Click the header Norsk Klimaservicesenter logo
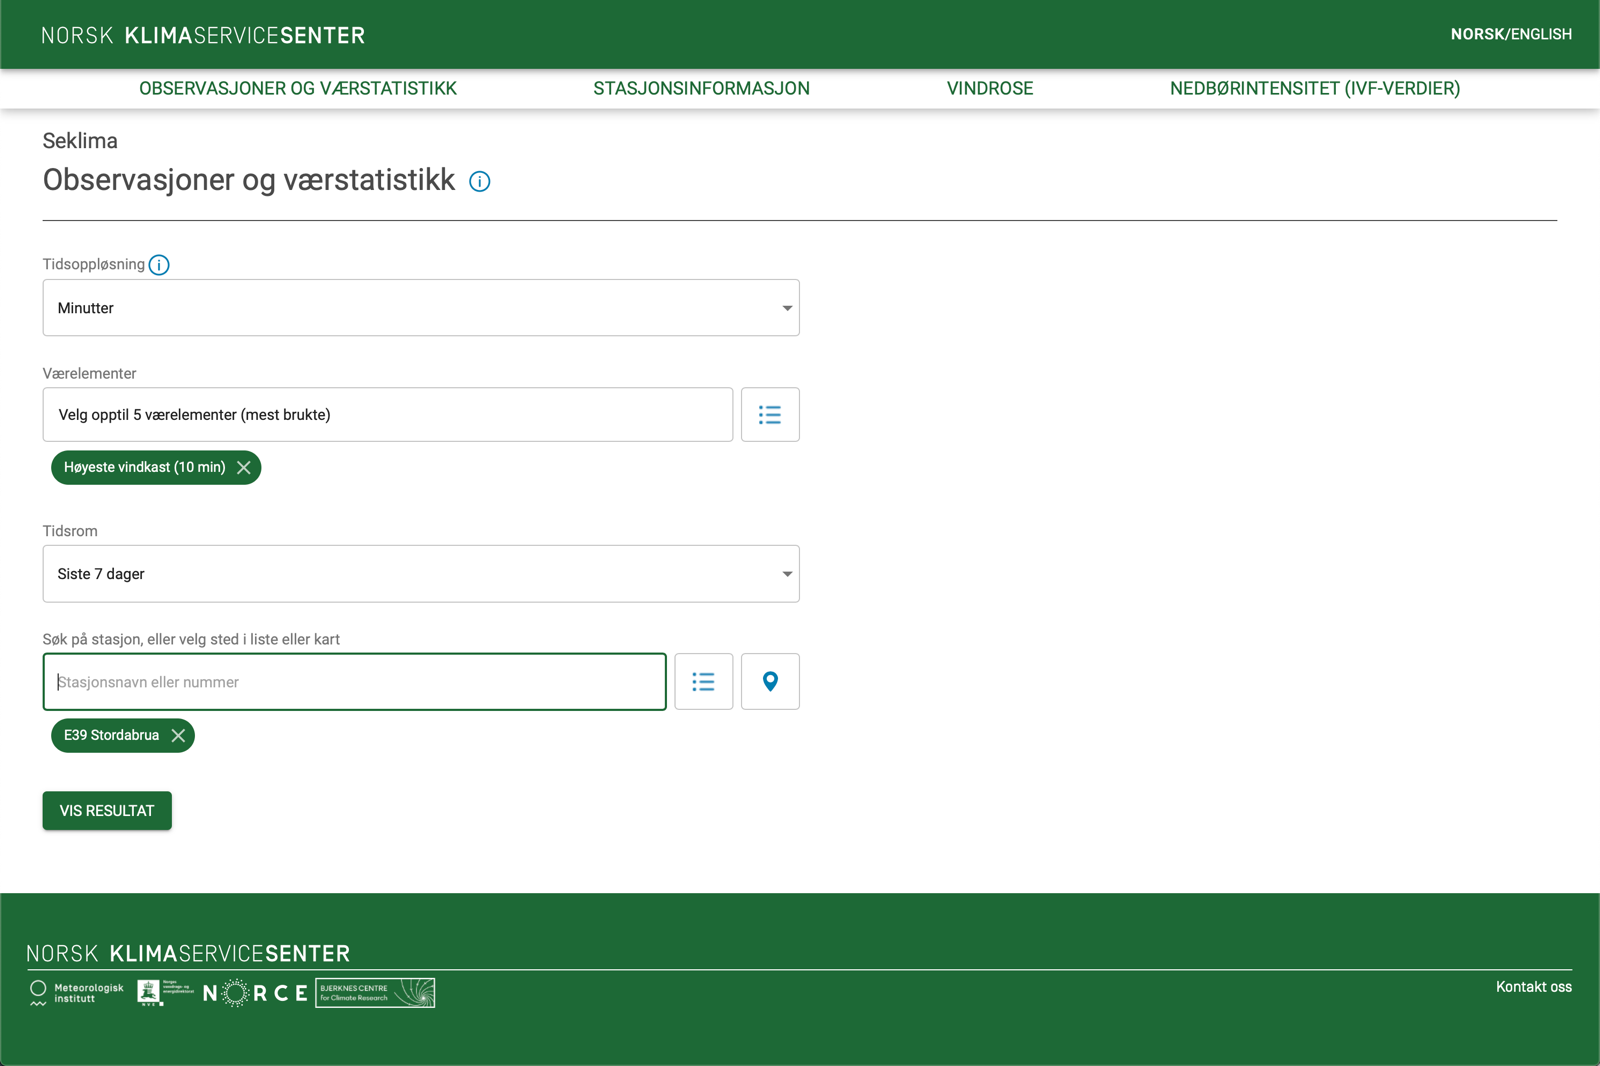This screenshot has height=1066, width=1600. coord(203,36)
